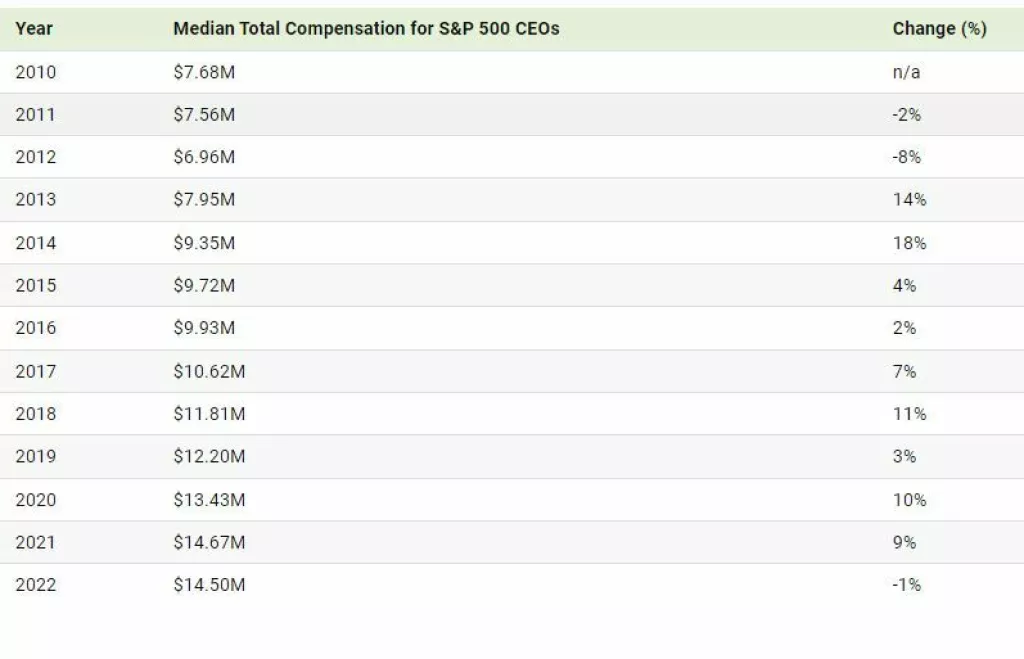Select the 2014 year cell
This screenshot has width=1024, height=659.
[36, 243]
